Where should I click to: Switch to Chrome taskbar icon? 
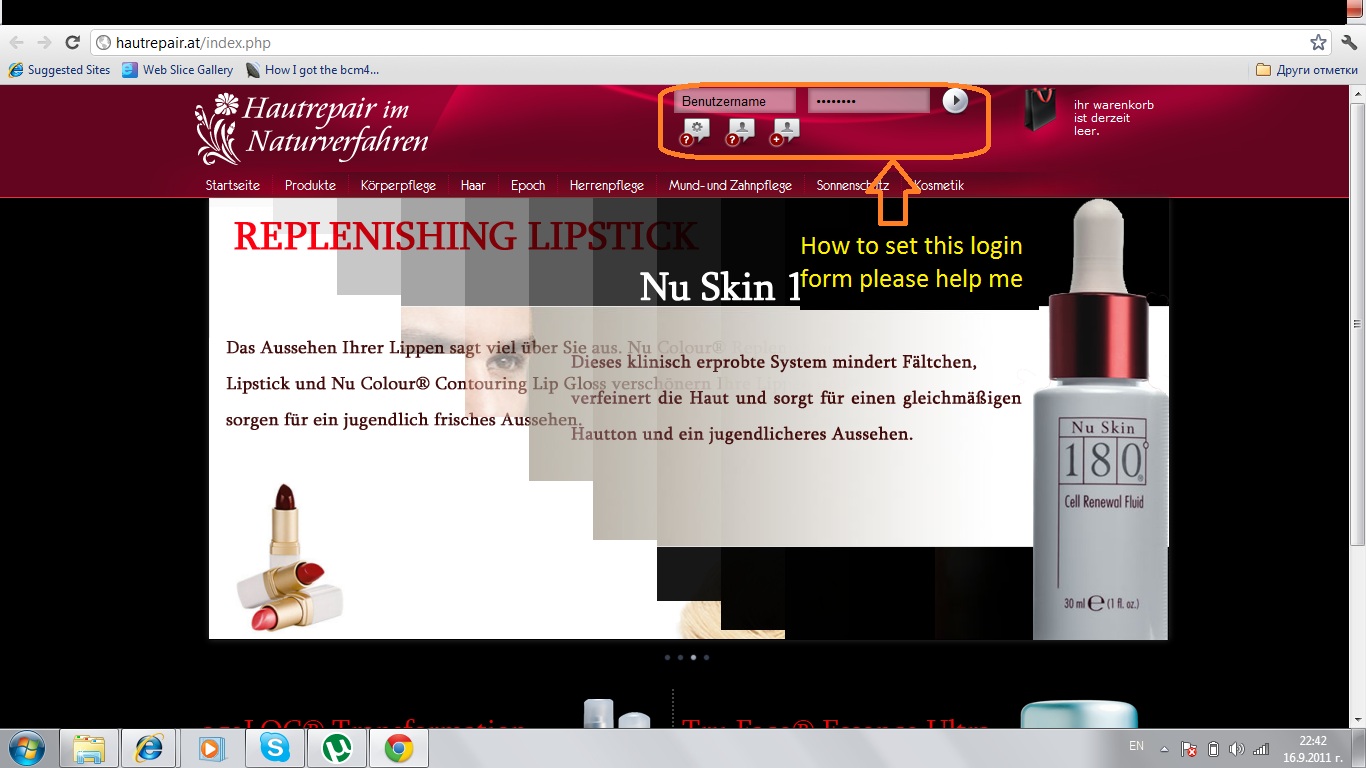pos(398,748)
